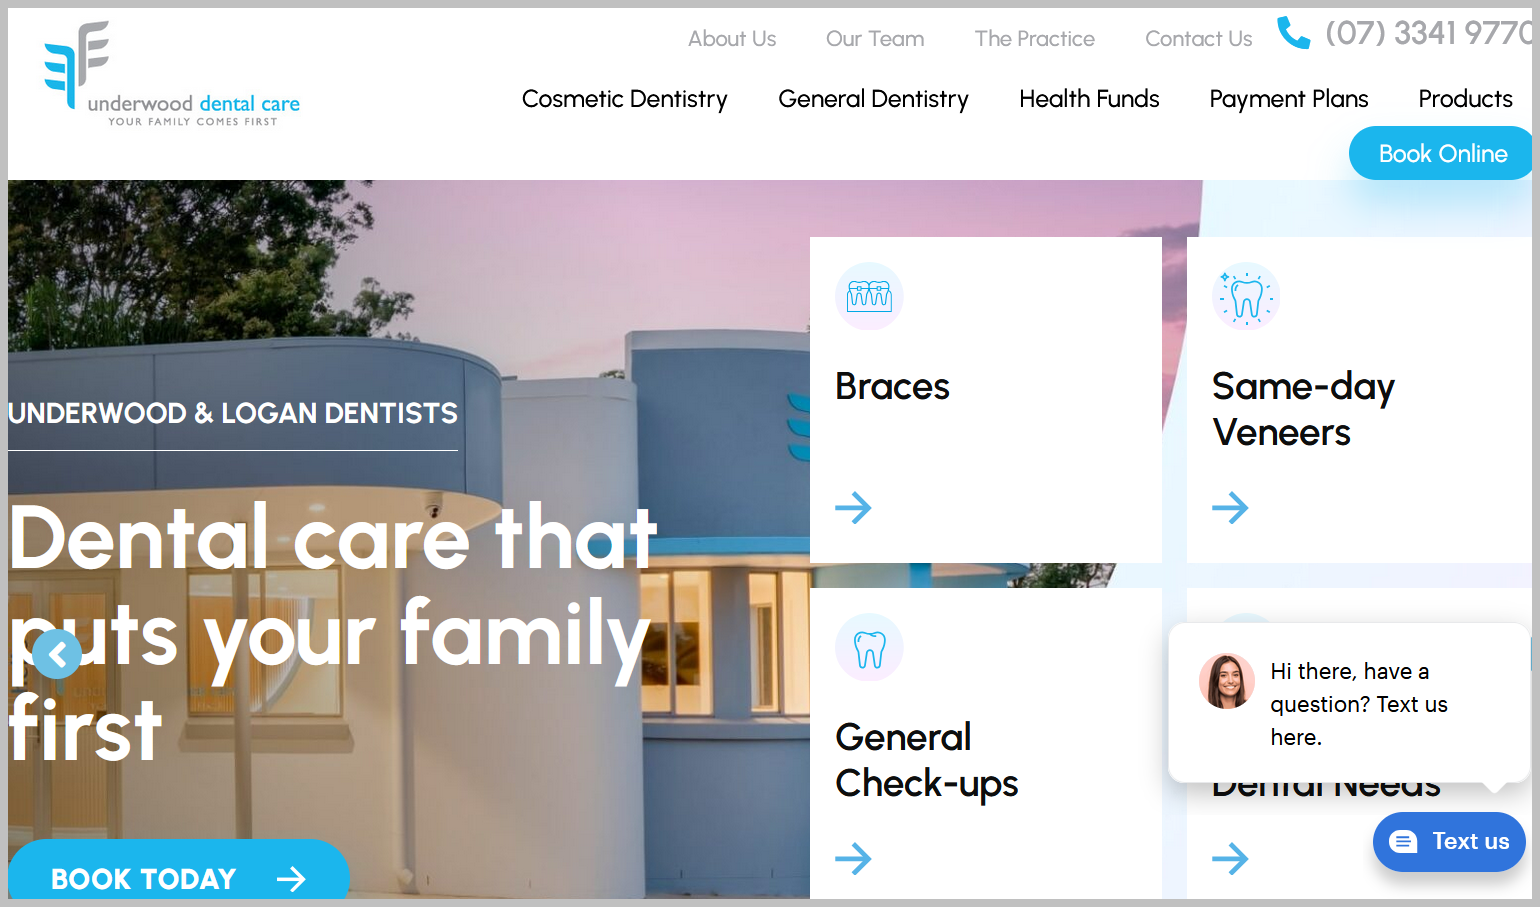The image size is (1540, 907).
Task: Open the Text us chat button
Action: pos(1449,842)
